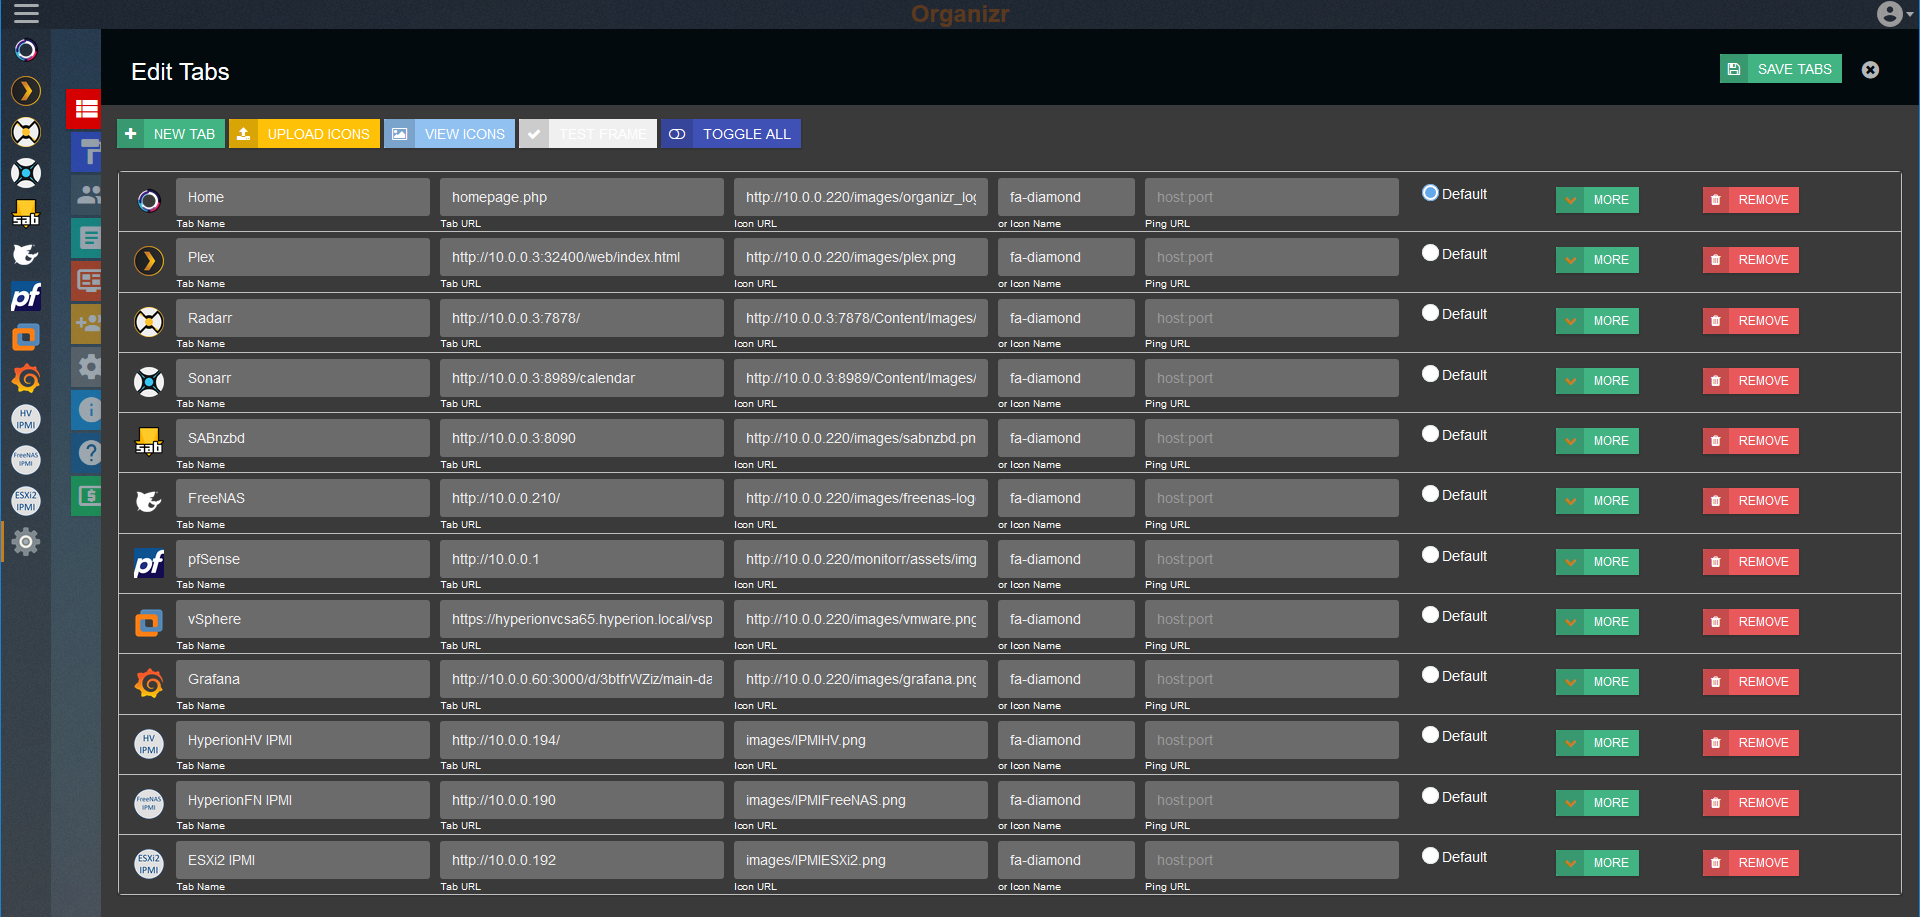Open the pfSense icon in left sidebar
The height and width of the screenshot is (917, 1920).
point(26,296)
